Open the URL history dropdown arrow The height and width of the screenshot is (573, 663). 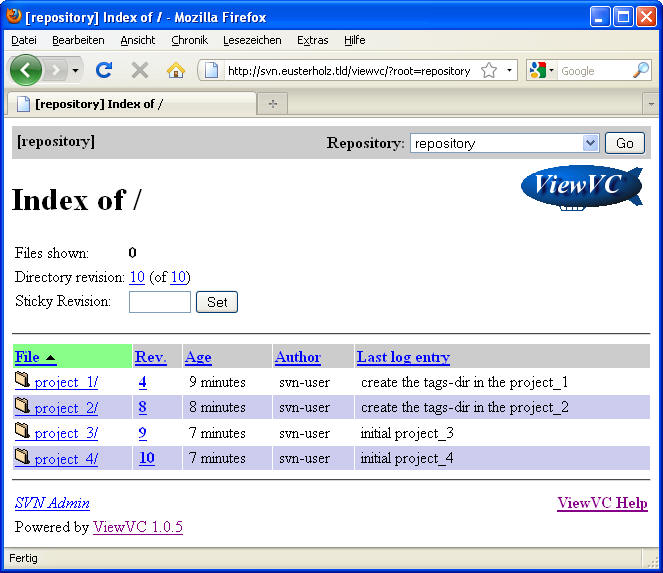[x=509, y=70]
